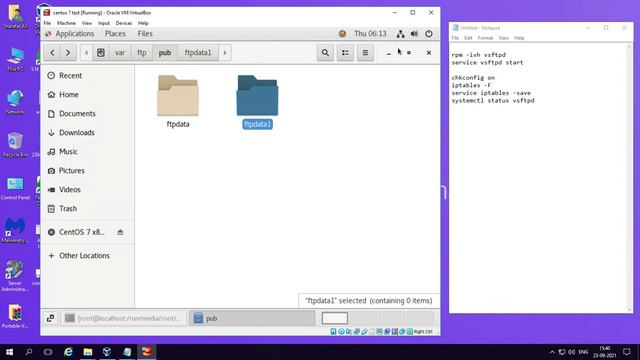Viewport: 640px width, 360px height.
Task: Open Notepad Format menu
Action: (485, 38)
